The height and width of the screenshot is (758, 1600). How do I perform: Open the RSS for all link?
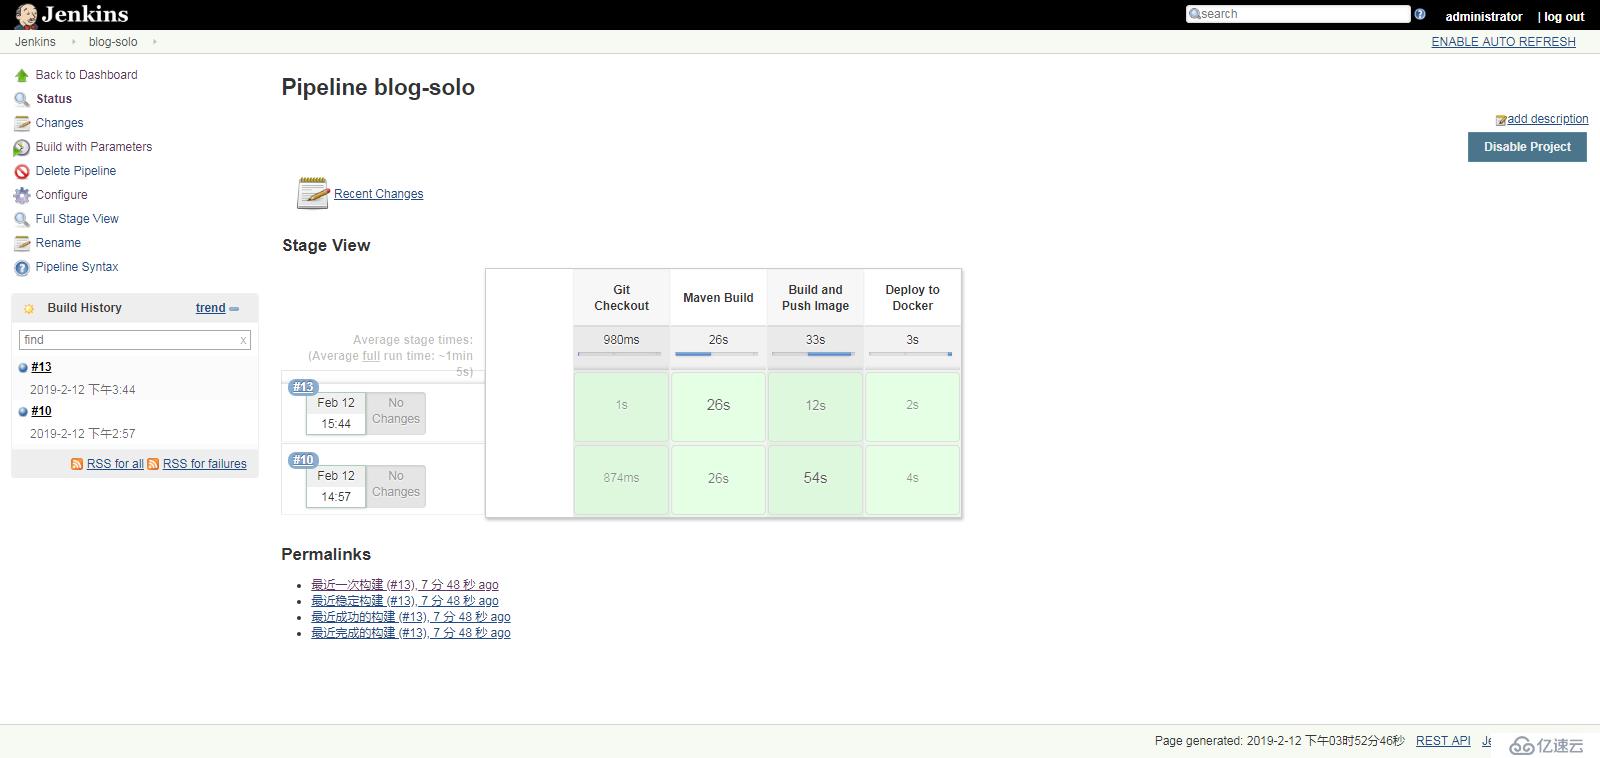coord(115,464)
